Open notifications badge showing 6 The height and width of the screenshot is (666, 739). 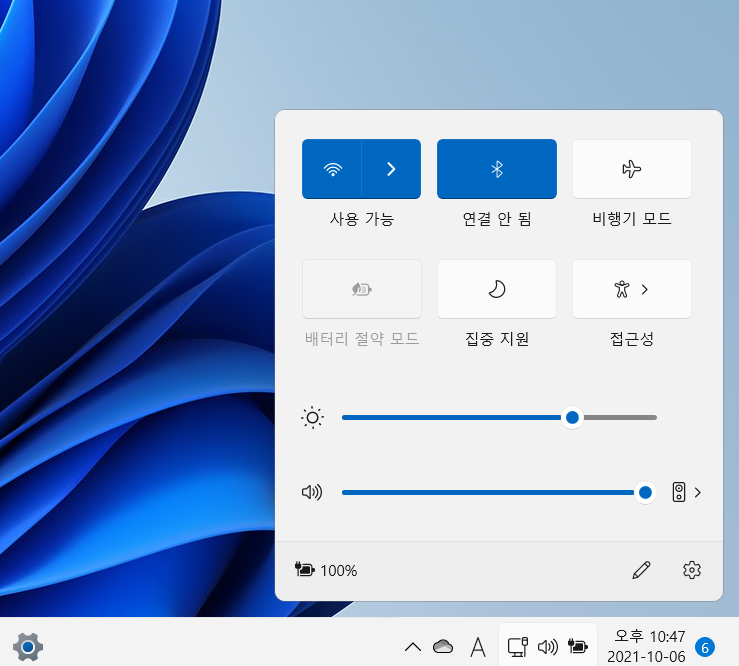705,648
